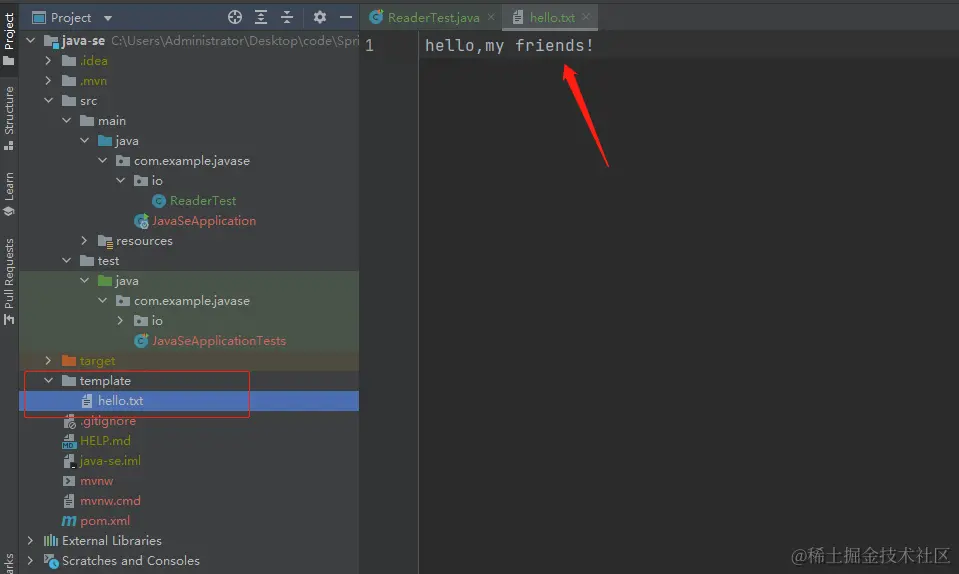Click the HELP.md markdown icon
The height and width of the screenshot is (574, 959).
tap(69, 441)
